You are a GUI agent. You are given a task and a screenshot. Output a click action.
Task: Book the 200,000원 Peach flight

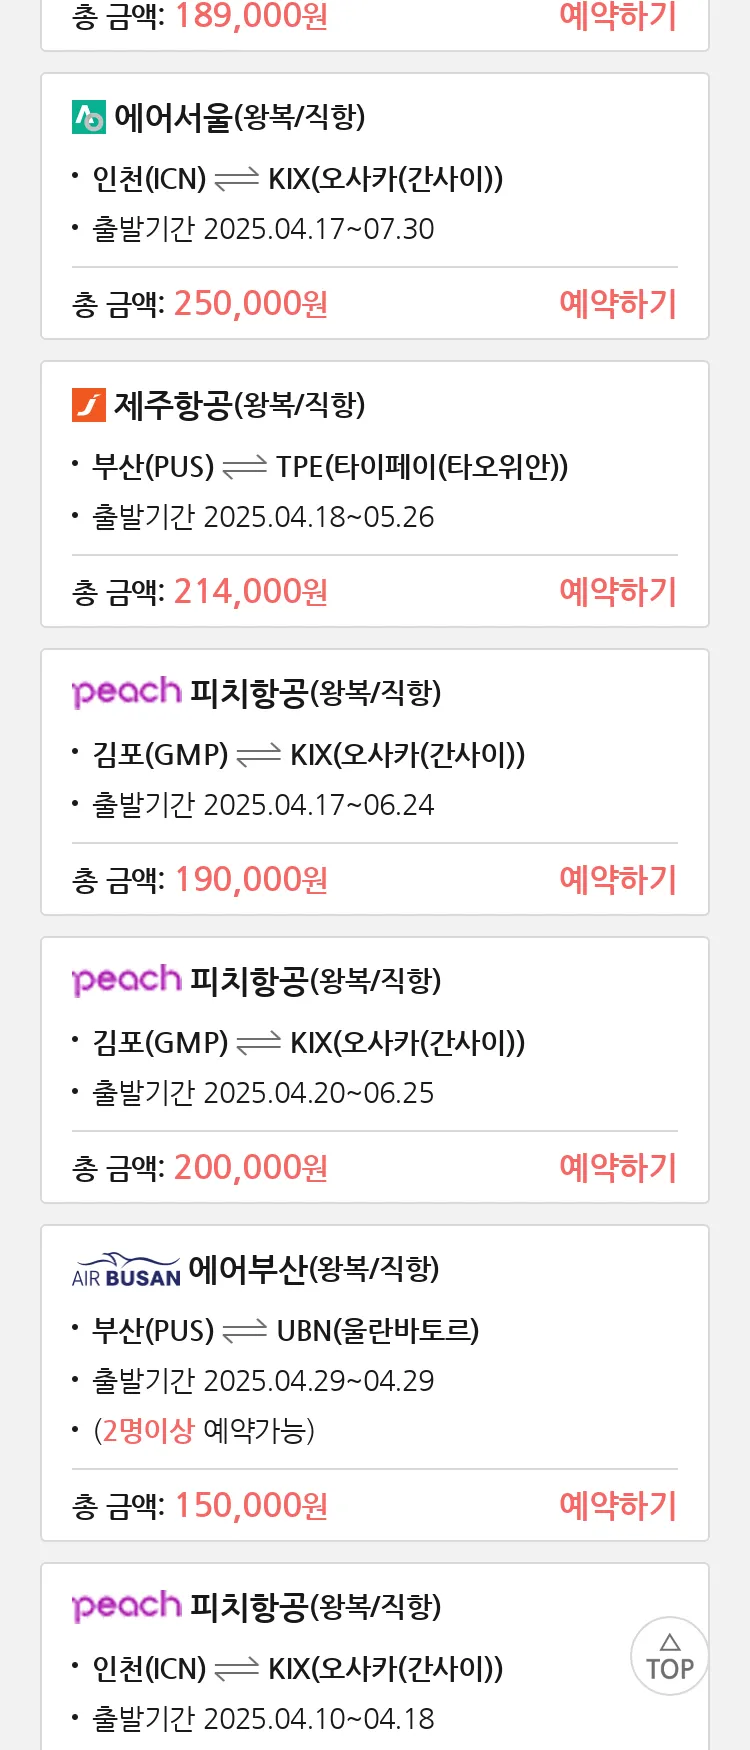618,1167
